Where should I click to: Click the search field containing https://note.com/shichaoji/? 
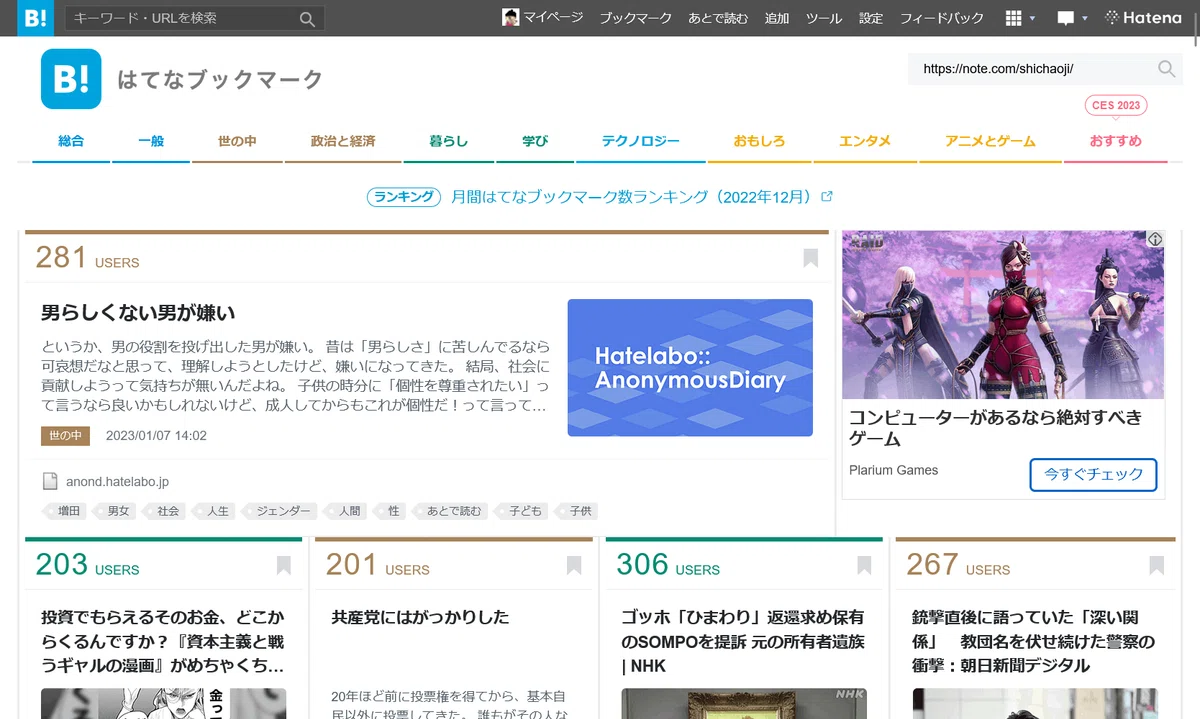[x=1031, y=69]
